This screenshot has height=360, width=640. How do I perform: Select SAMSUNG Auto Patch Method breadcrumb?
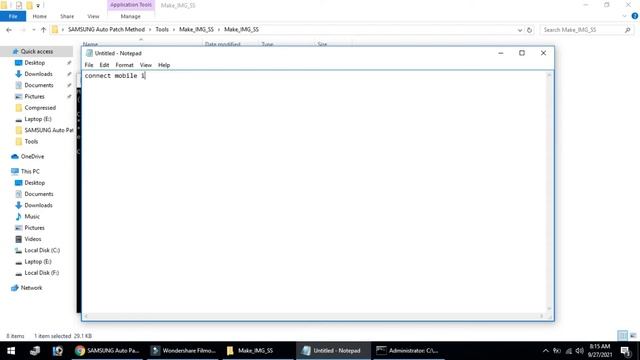[x=107, y=29]
